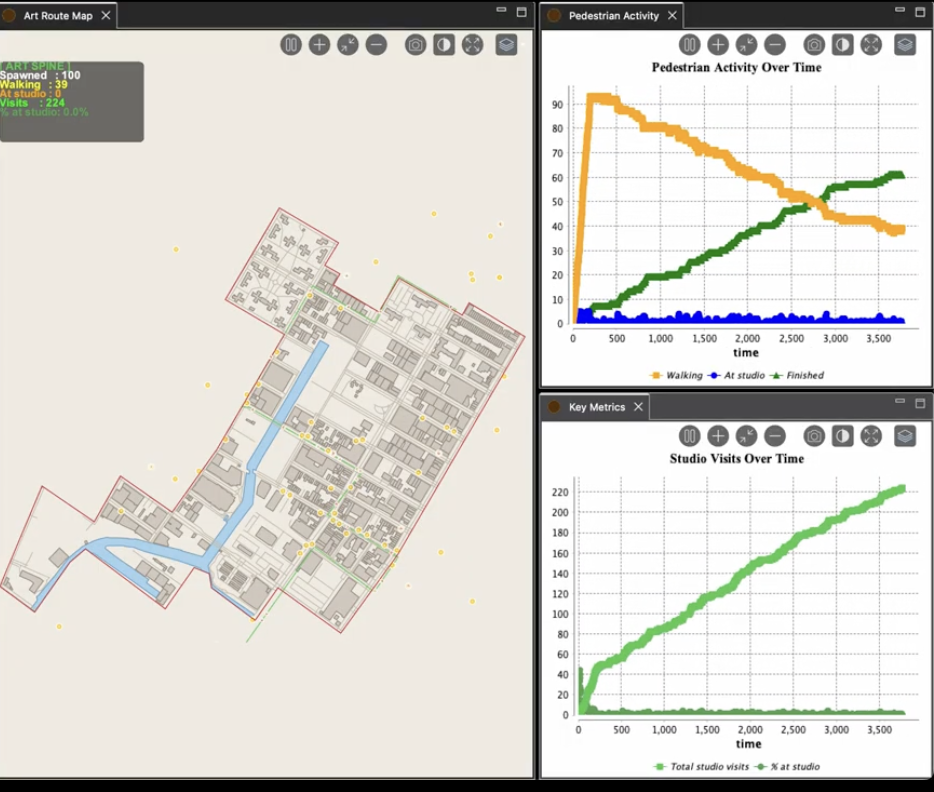Toggle fullscreen for Pedestrian Activity chart
The image size is (934, 792).
click(871, 45)
